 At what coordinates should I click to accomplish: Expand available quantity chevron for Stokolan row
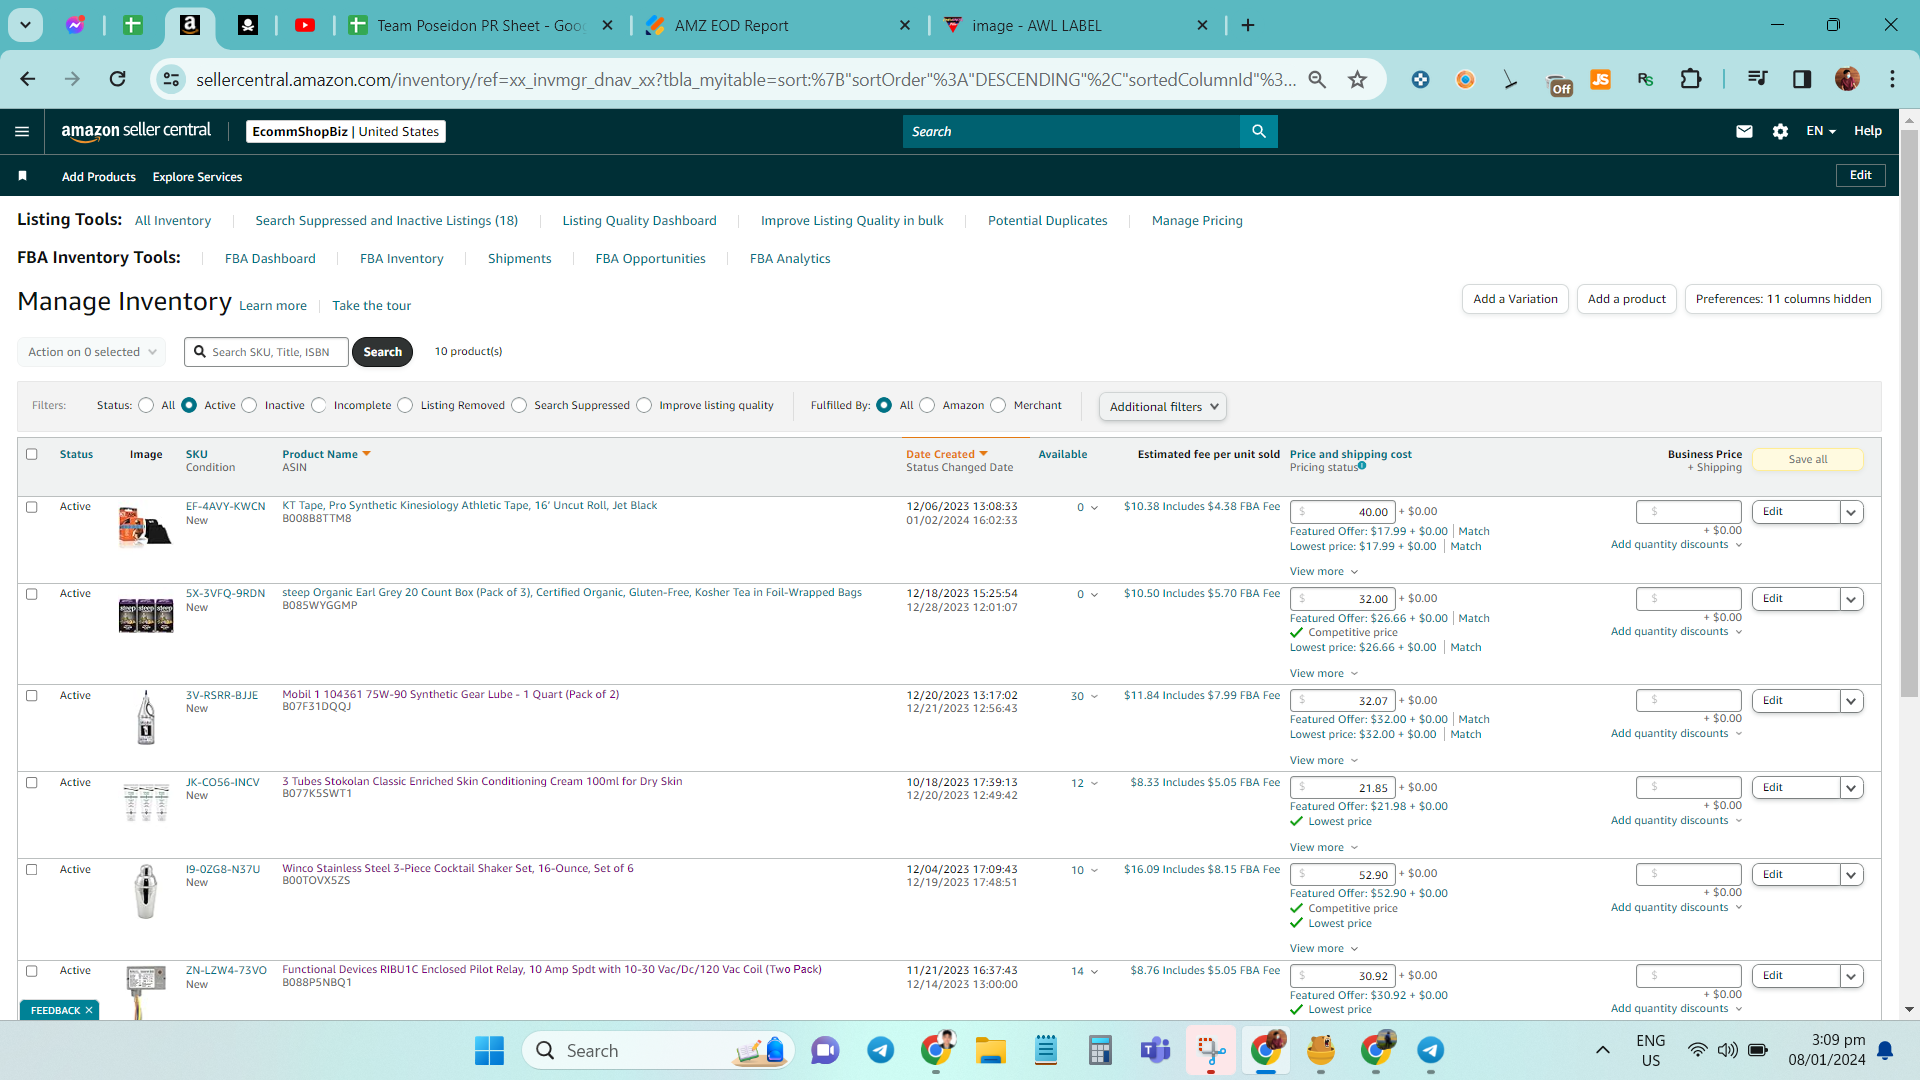coord(1094,783)
